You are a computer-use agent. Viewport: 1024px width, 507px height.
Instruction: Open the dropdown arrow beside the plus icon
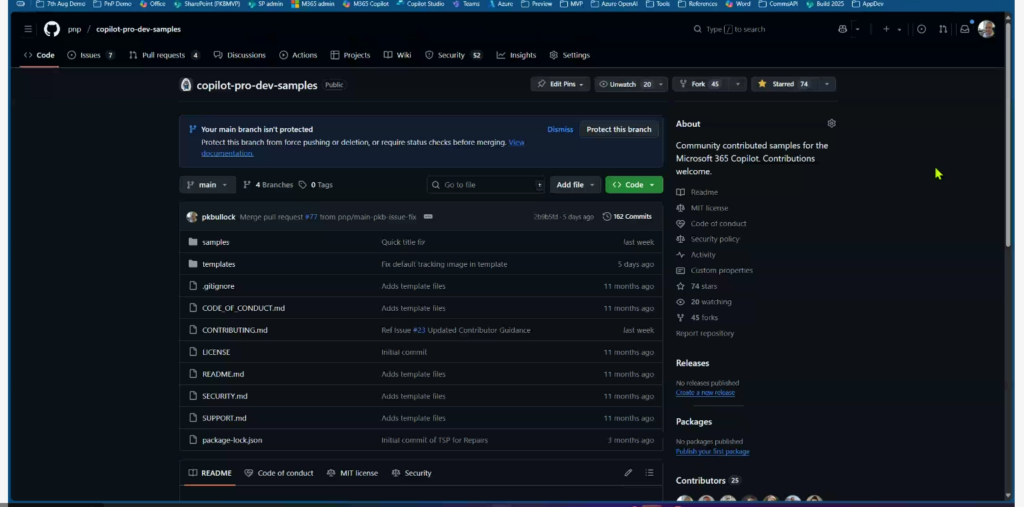coord(899,29)
